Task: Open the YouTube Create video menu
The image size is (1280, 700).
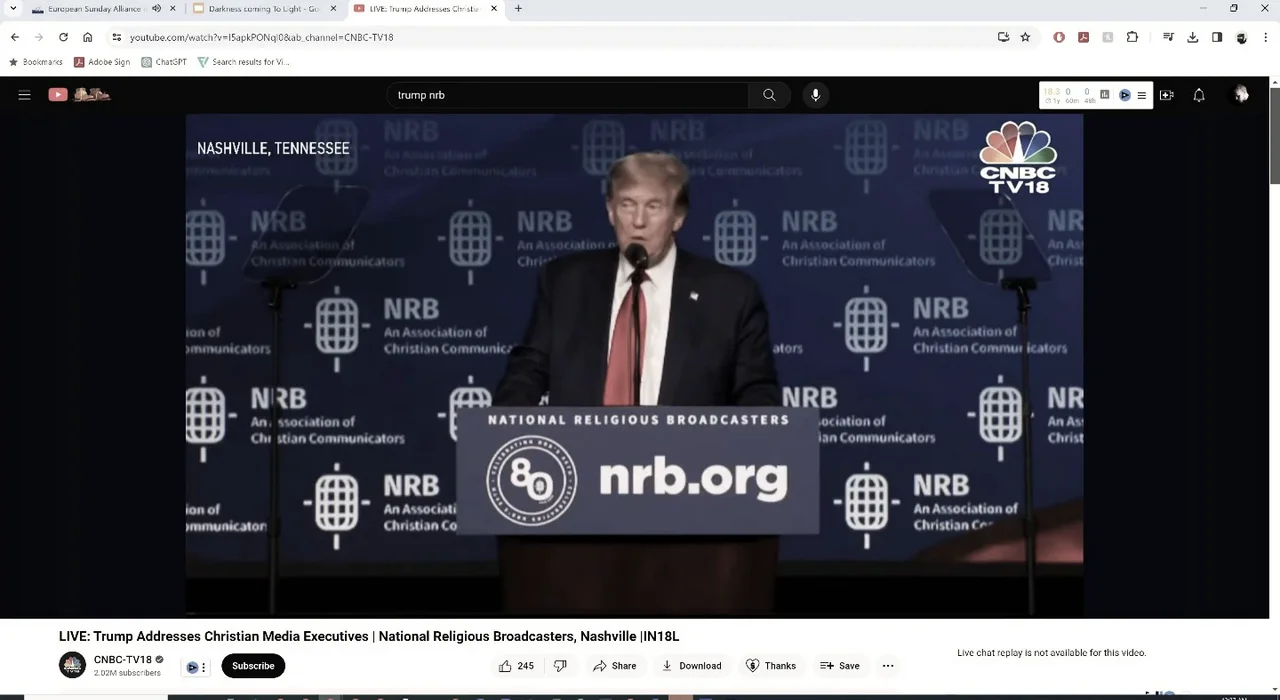Action: pyautogui.click(x=1166, y=95)
